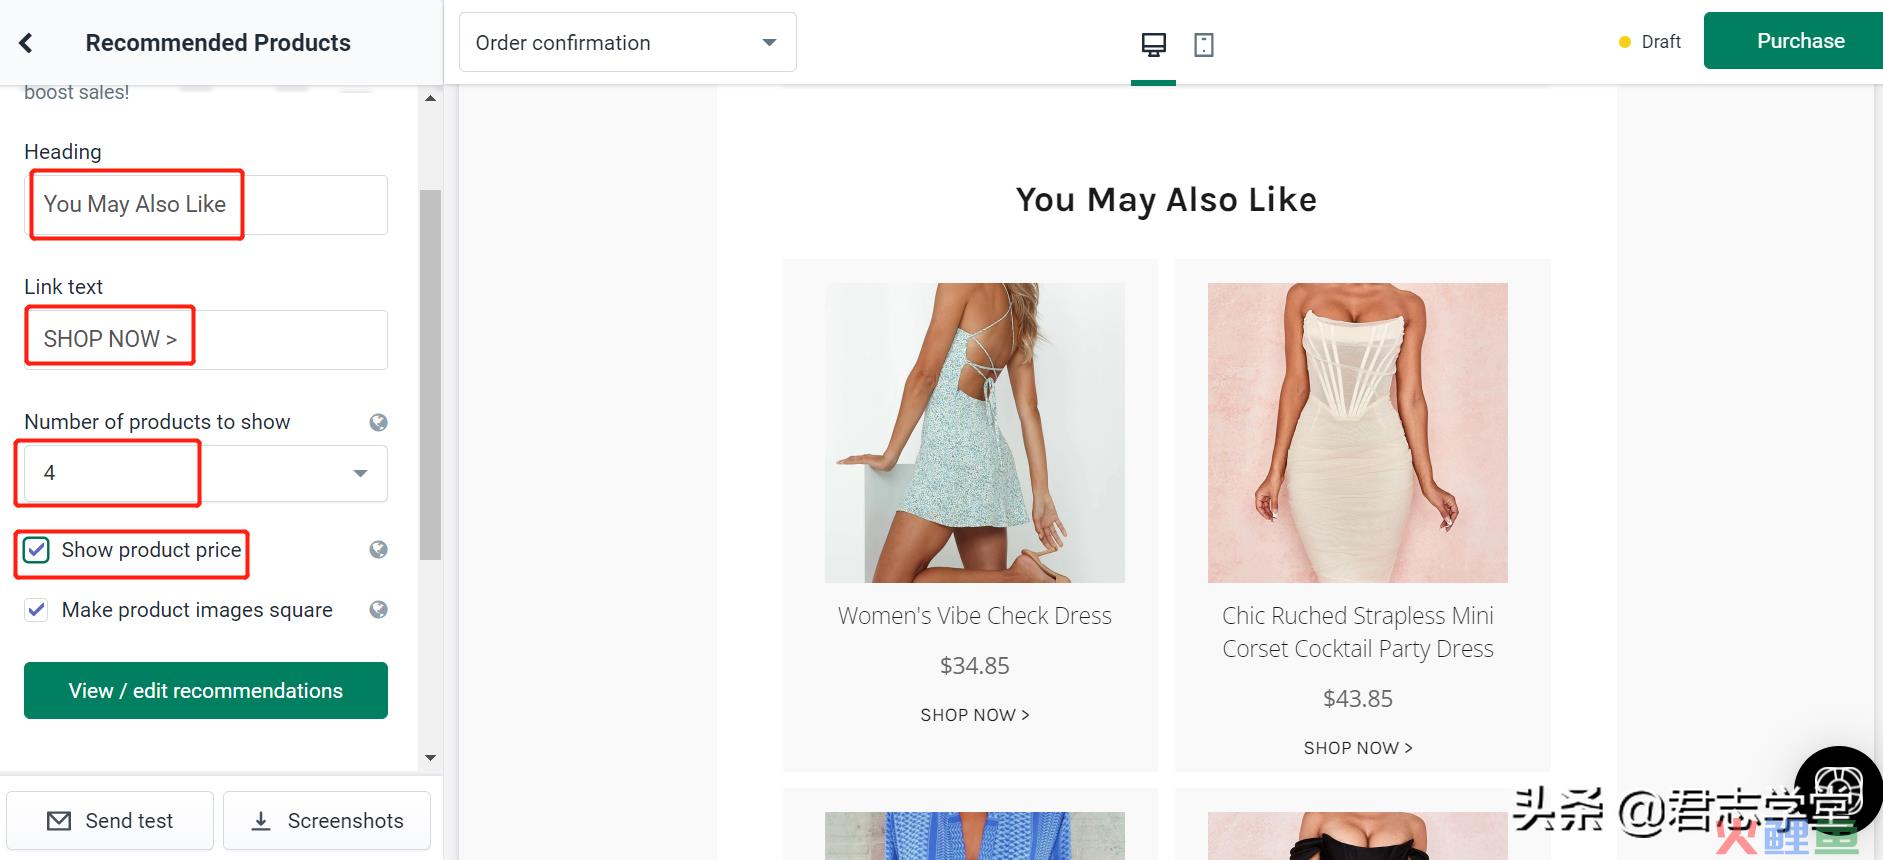Click the sidebar scrollbar thumb
1883x860 pixels.
click(430, 375)
